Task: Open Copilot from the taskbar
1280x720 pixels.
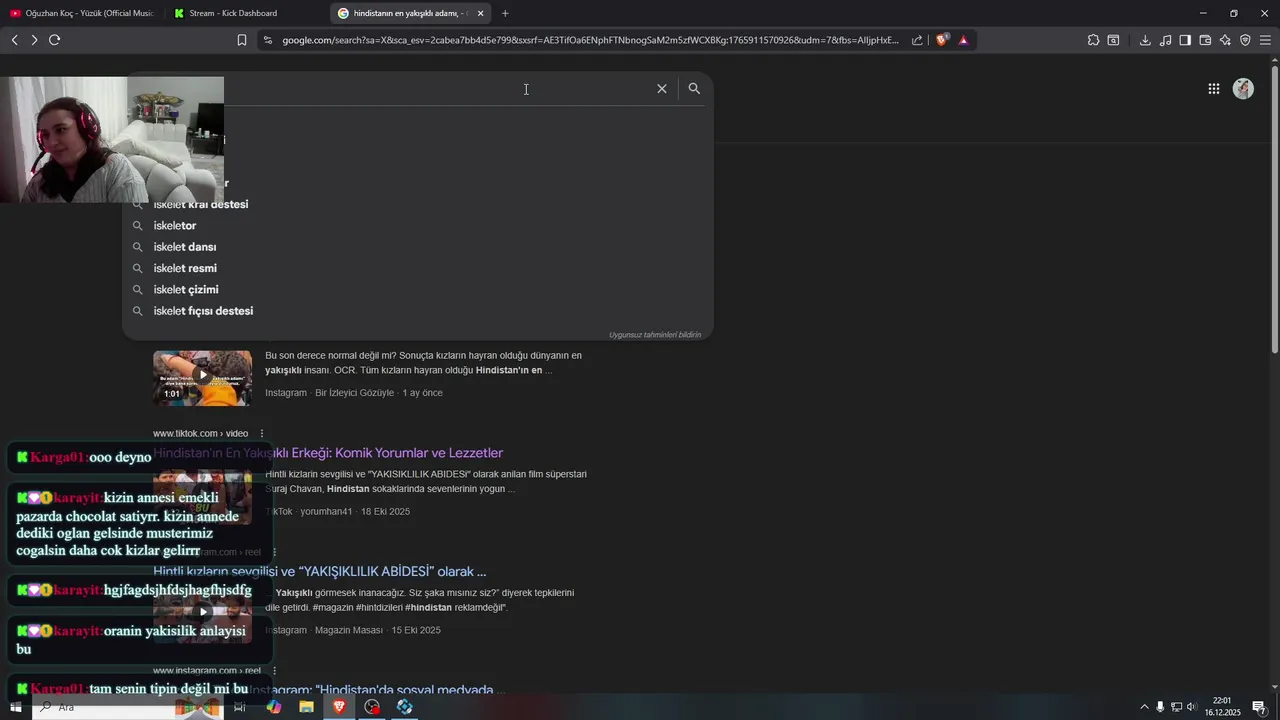Action: click(x=273, y=707)
